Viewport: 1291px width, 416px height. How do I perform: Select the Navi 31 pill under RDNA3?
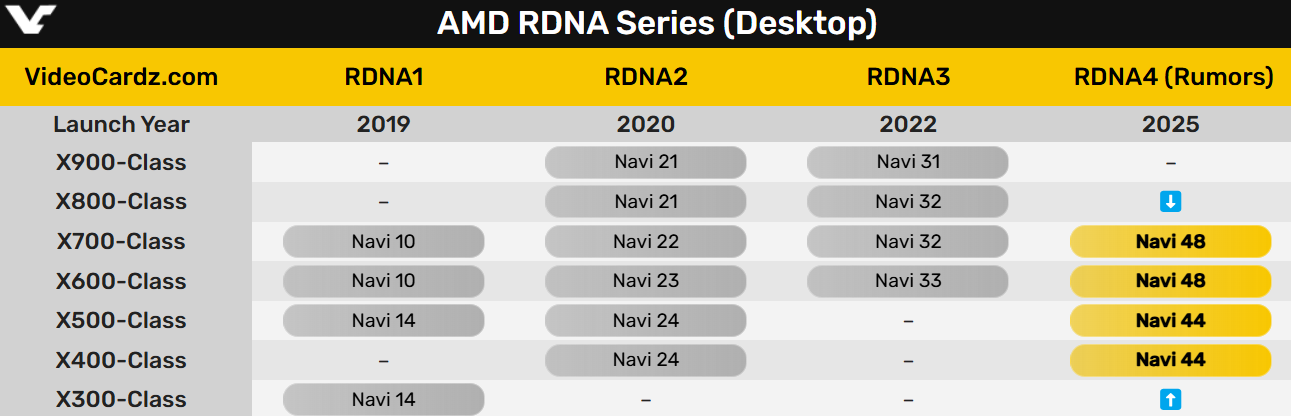click(x=908, y=162)
